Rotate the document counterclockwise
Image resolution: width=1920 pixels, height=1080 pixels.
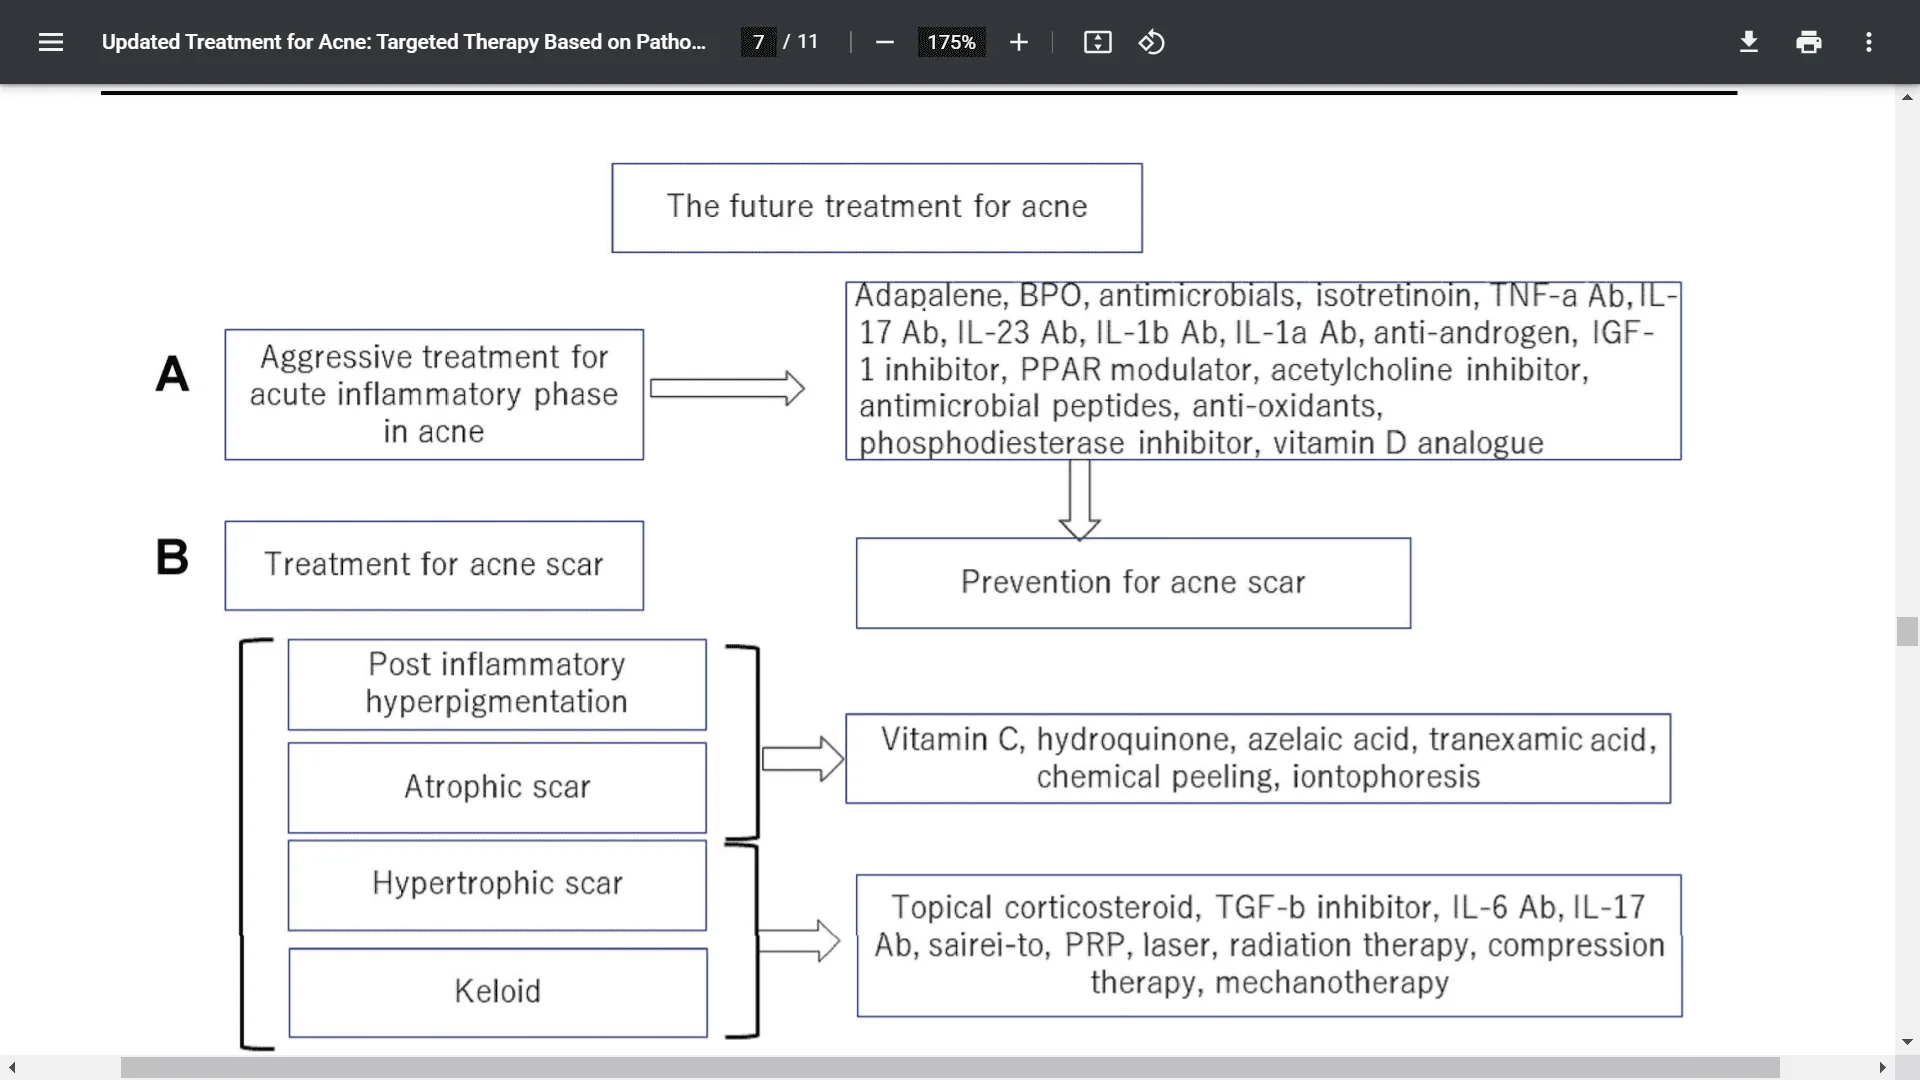point(1151,42)
